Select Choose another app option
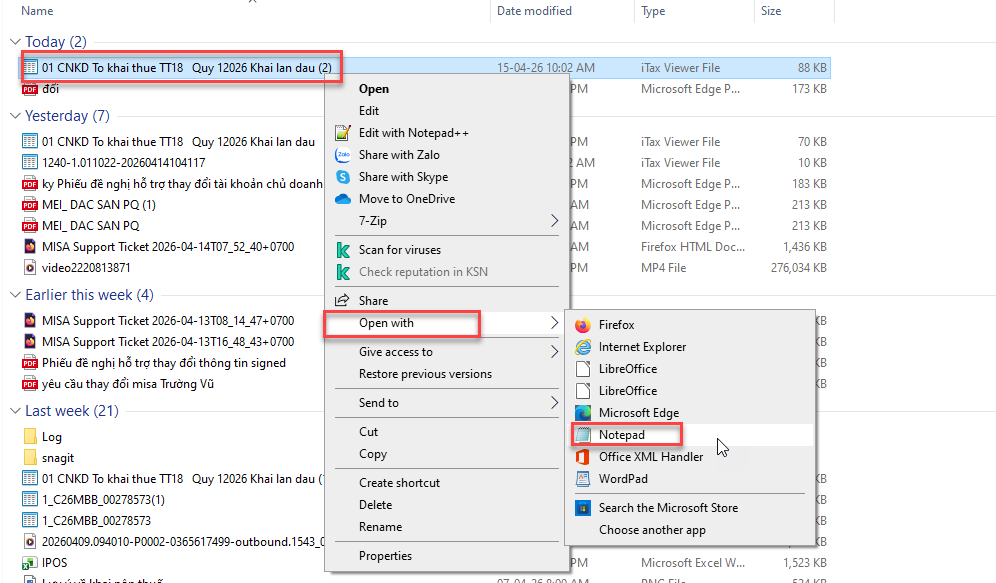996x583 pixels. (x=652, y=530)
